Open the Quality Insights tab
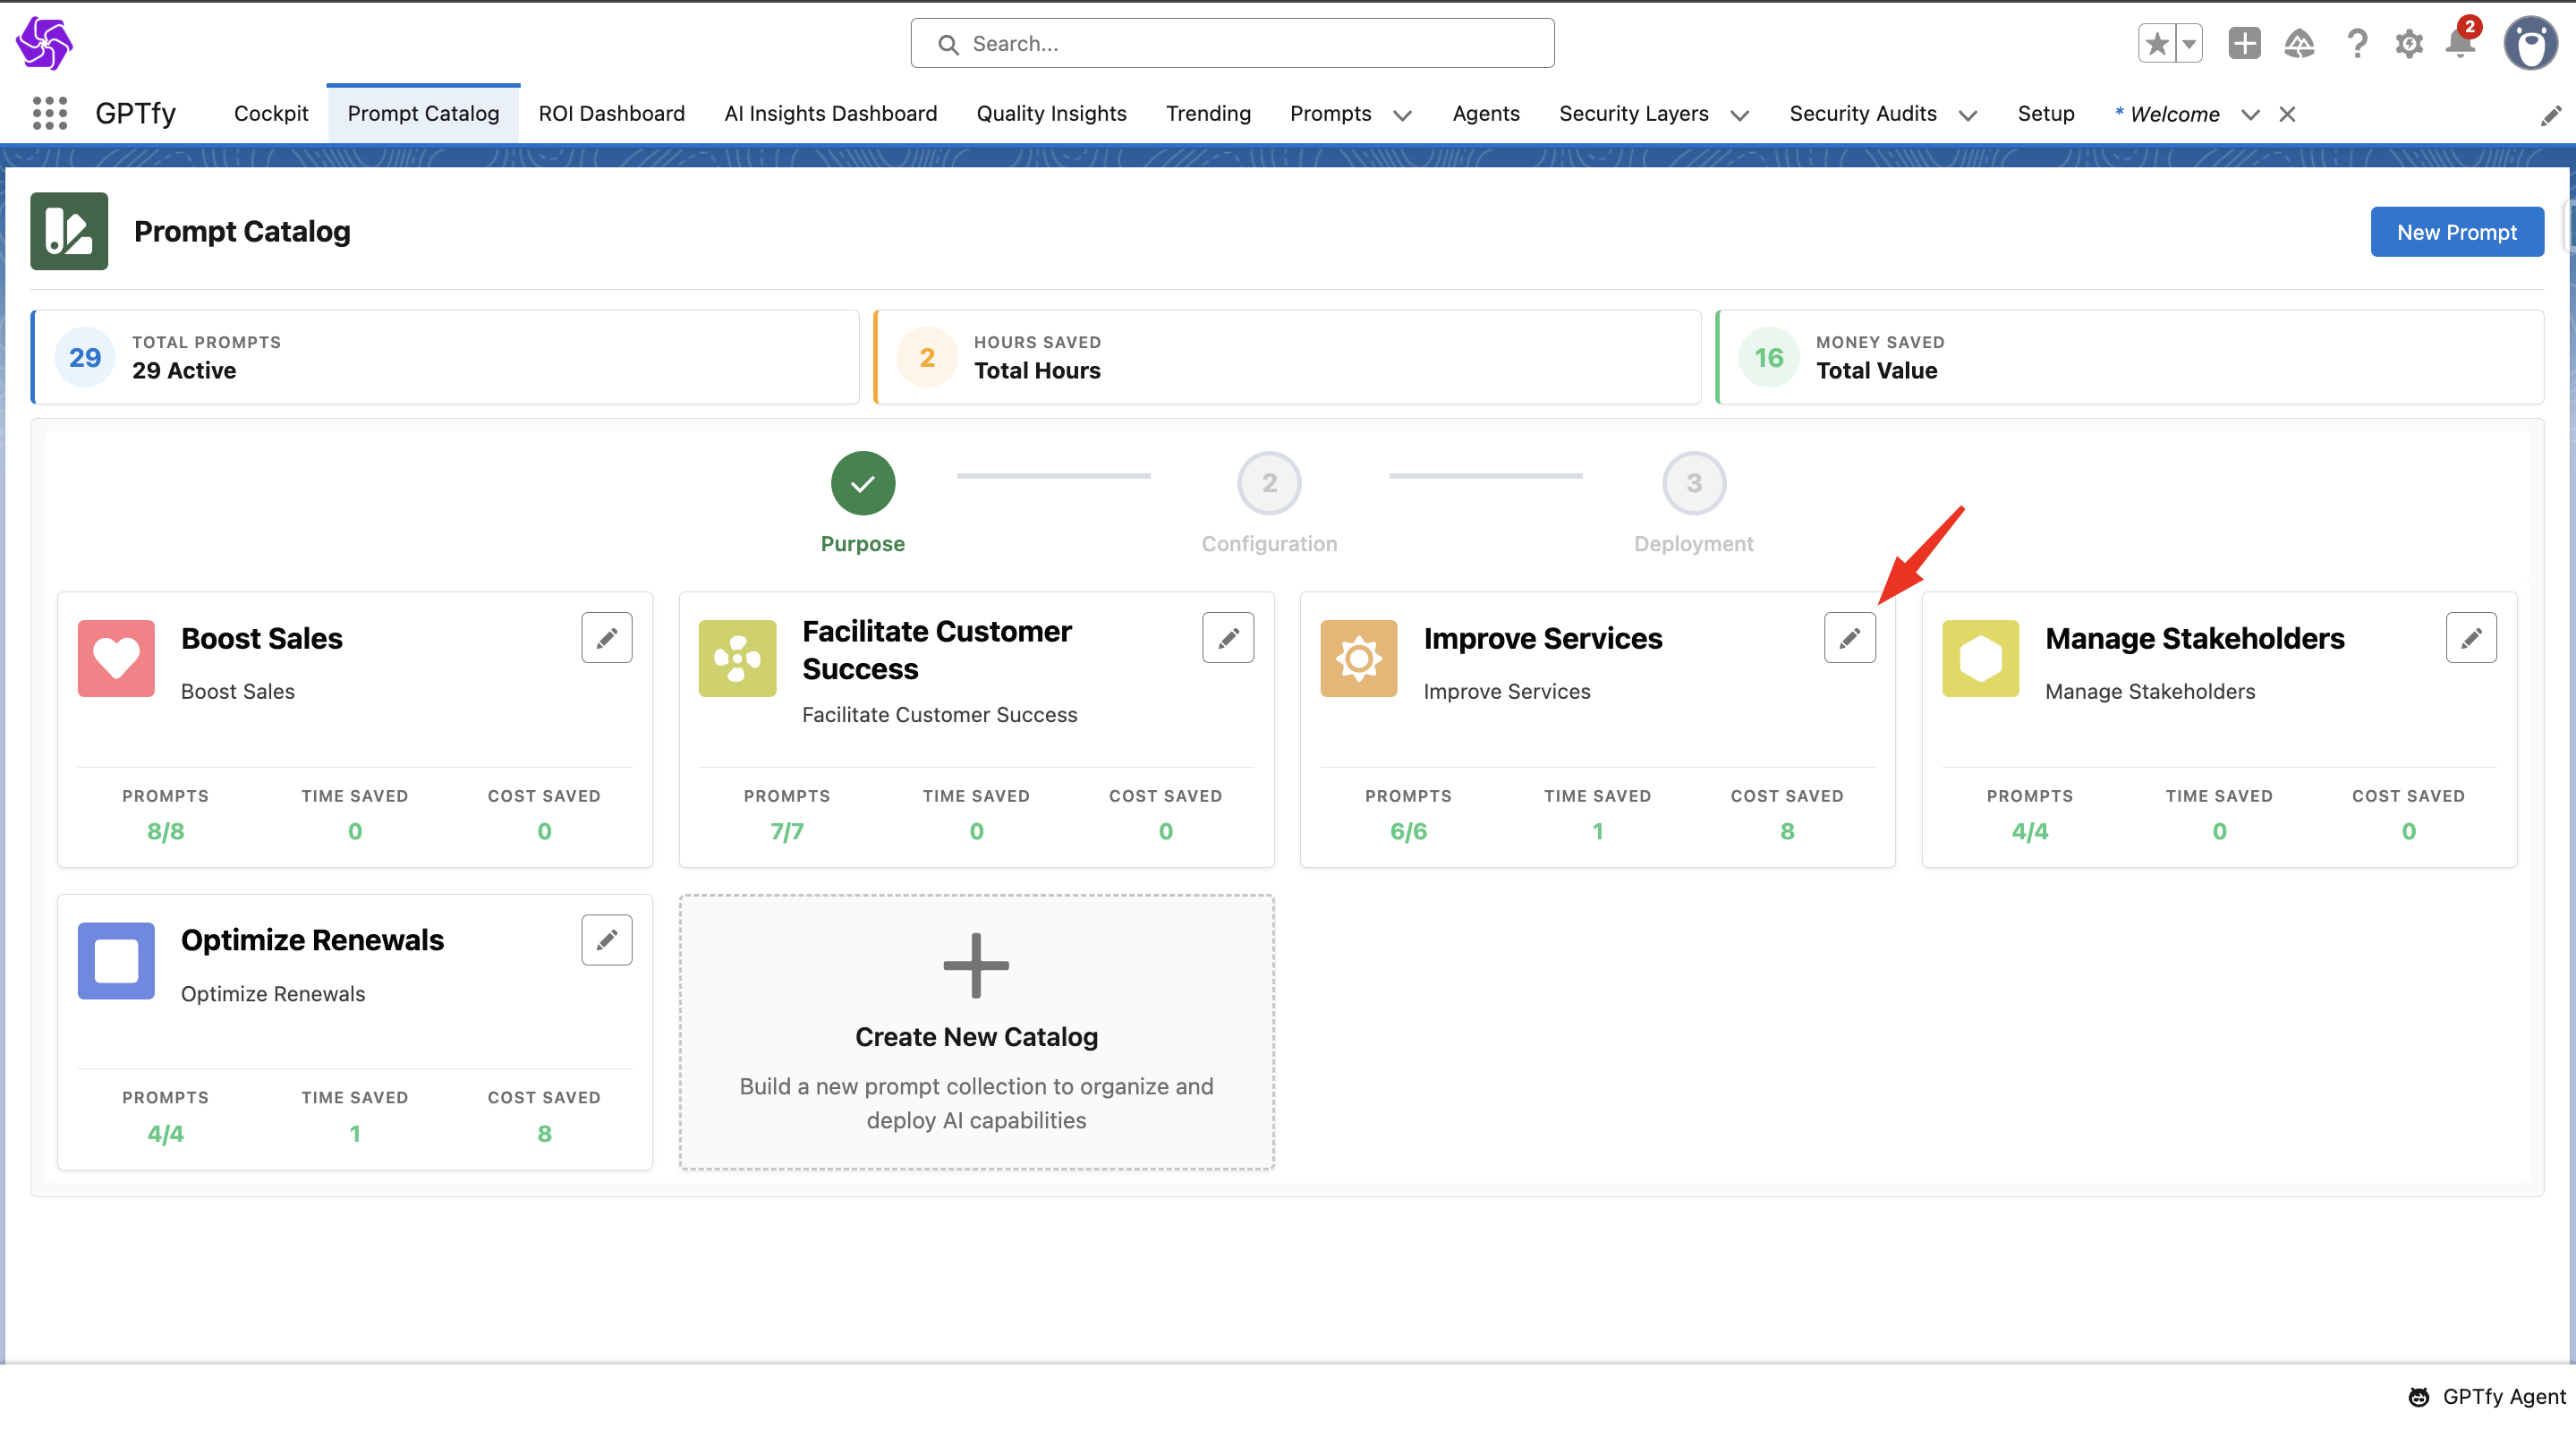This screenshot has width=2576, height=1429. (1050, 113)
